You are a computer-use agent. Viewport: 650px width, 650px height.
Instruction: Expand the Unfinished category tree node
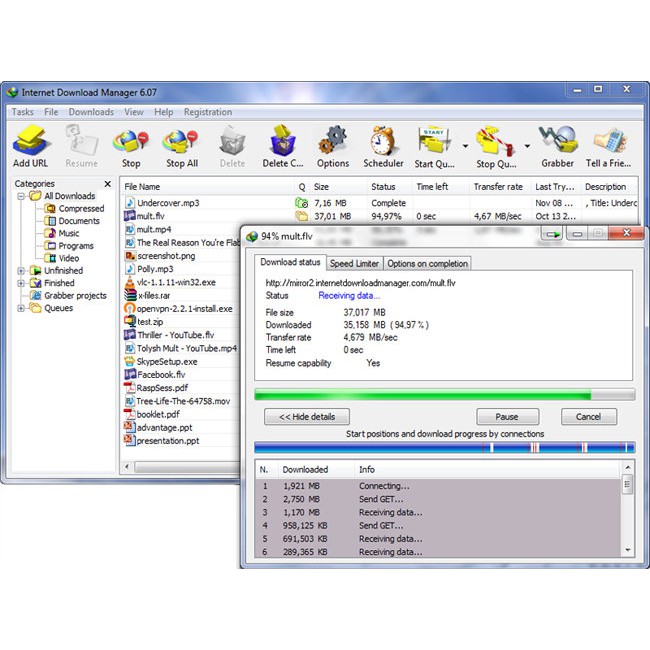click(21, 271)
